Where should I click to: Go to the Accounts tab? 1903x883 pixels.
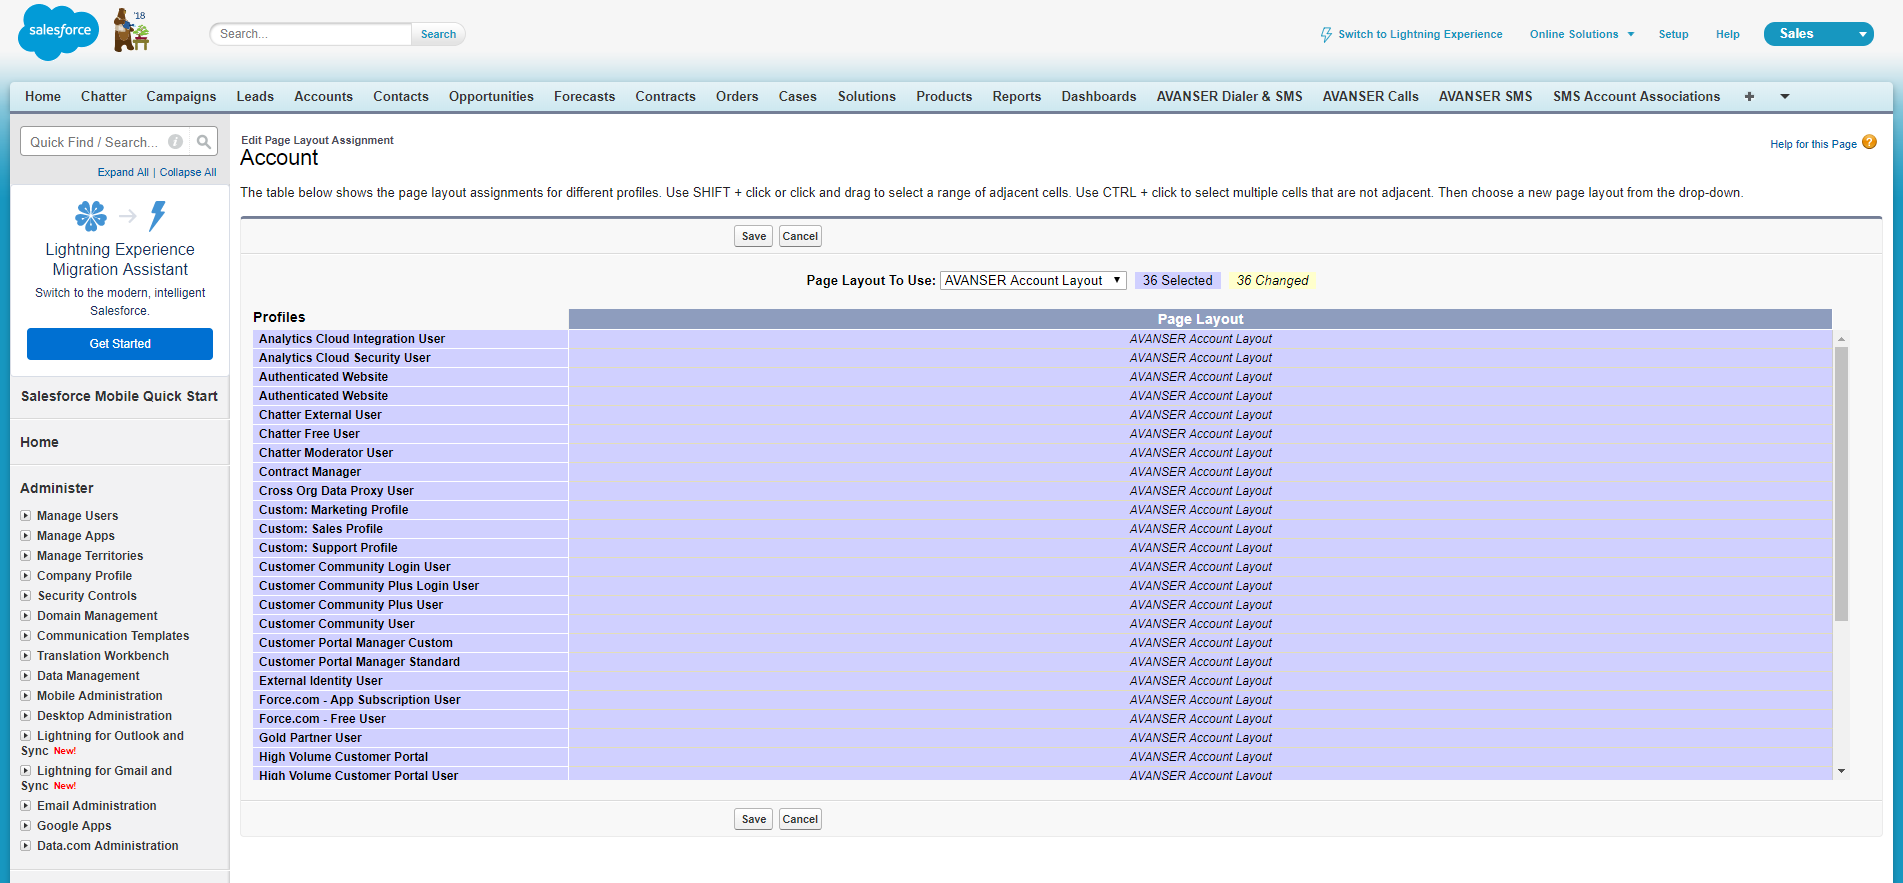pos(323,97)
